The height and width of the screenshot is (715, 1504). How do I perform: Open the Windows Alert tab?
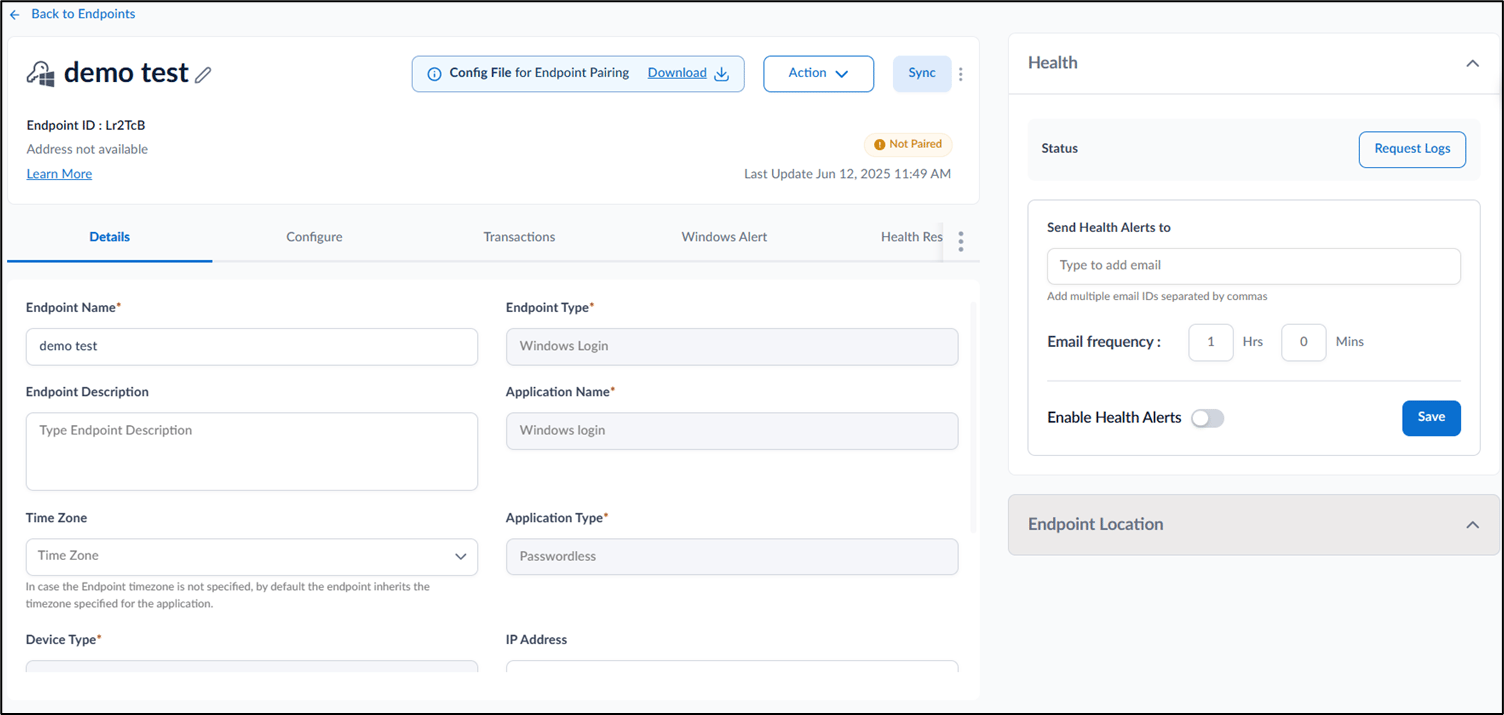pos(724,237)
